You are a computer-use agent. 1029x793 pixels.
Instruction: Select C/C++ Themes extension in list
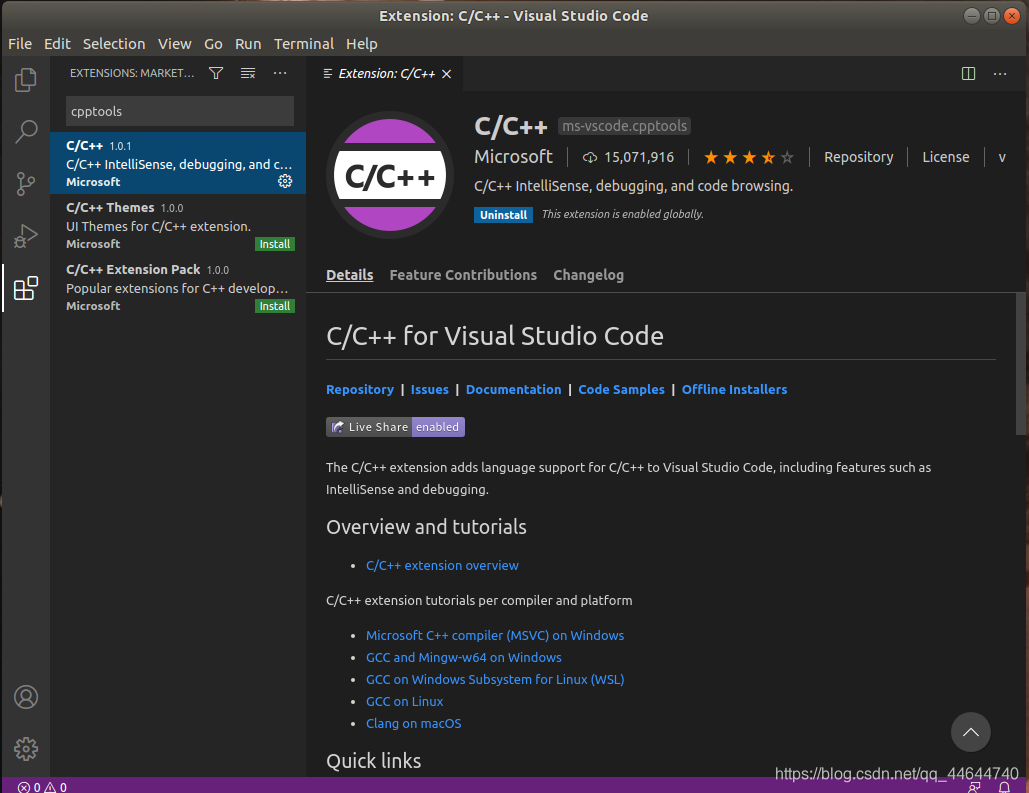(x=178, y=225)
